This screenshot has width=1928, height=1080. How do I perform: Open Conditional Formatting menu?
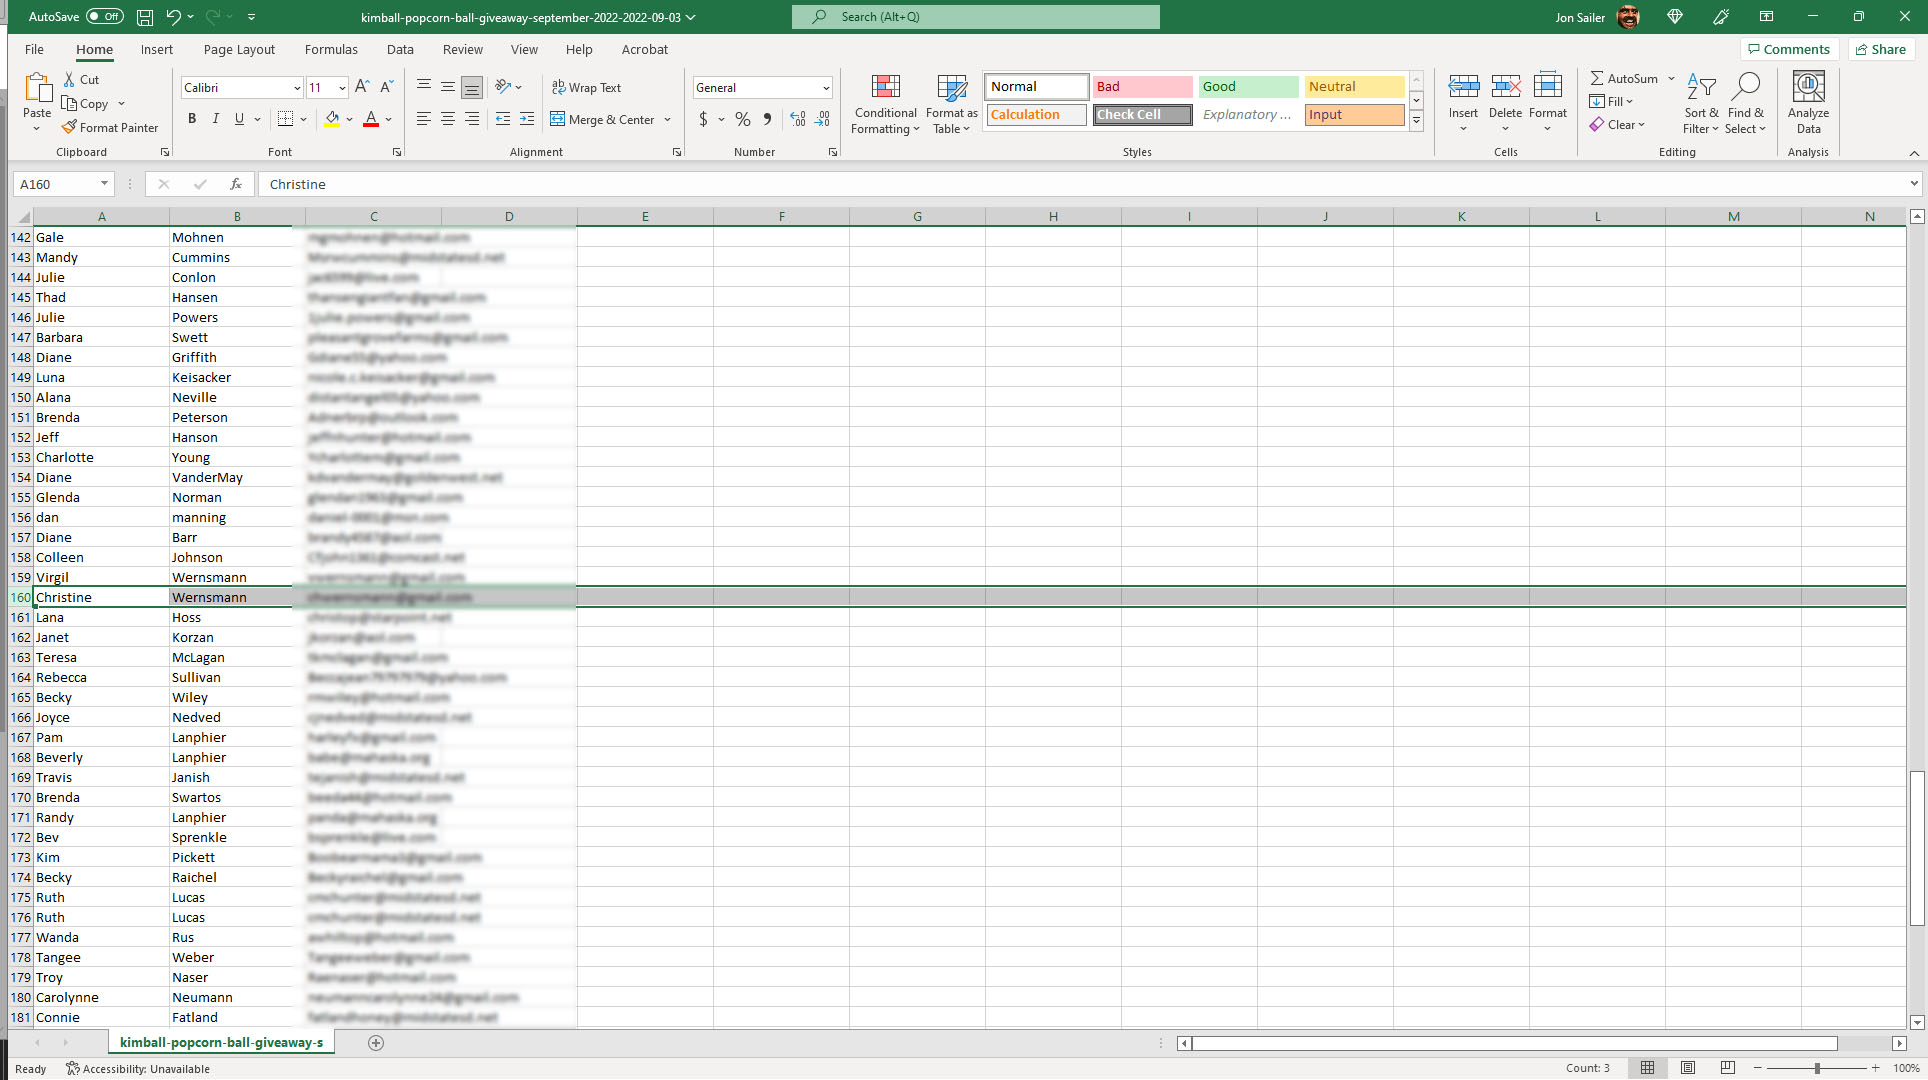[885, 104]
